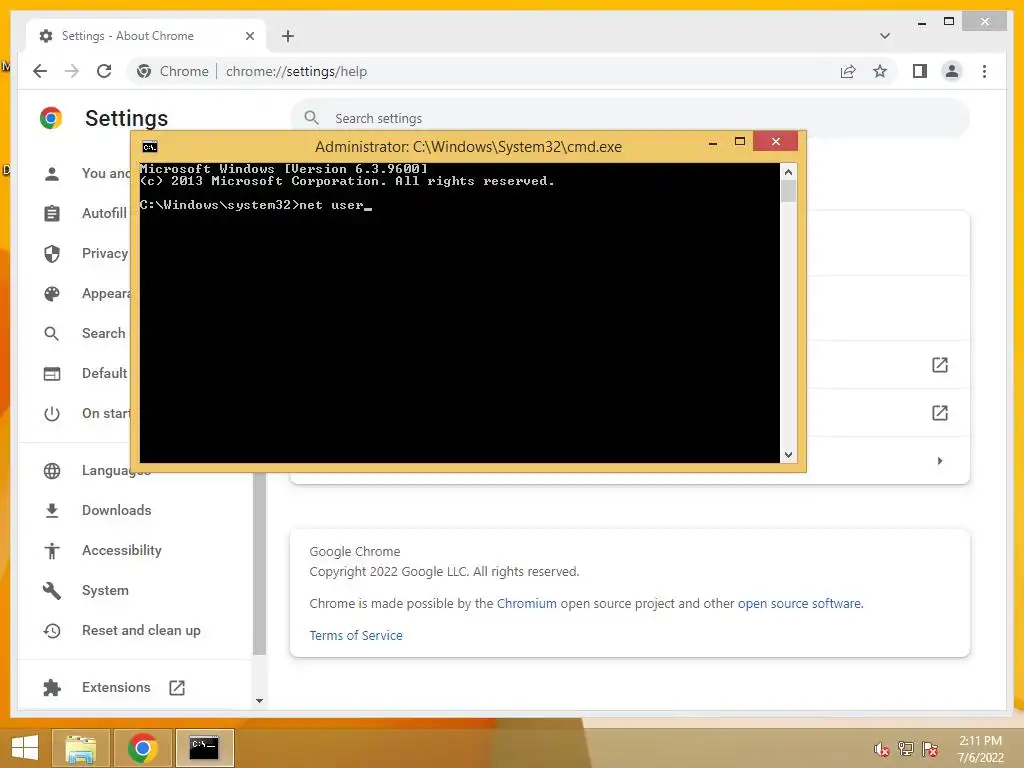Click the Privacy shield icon

tap(52, 253)
